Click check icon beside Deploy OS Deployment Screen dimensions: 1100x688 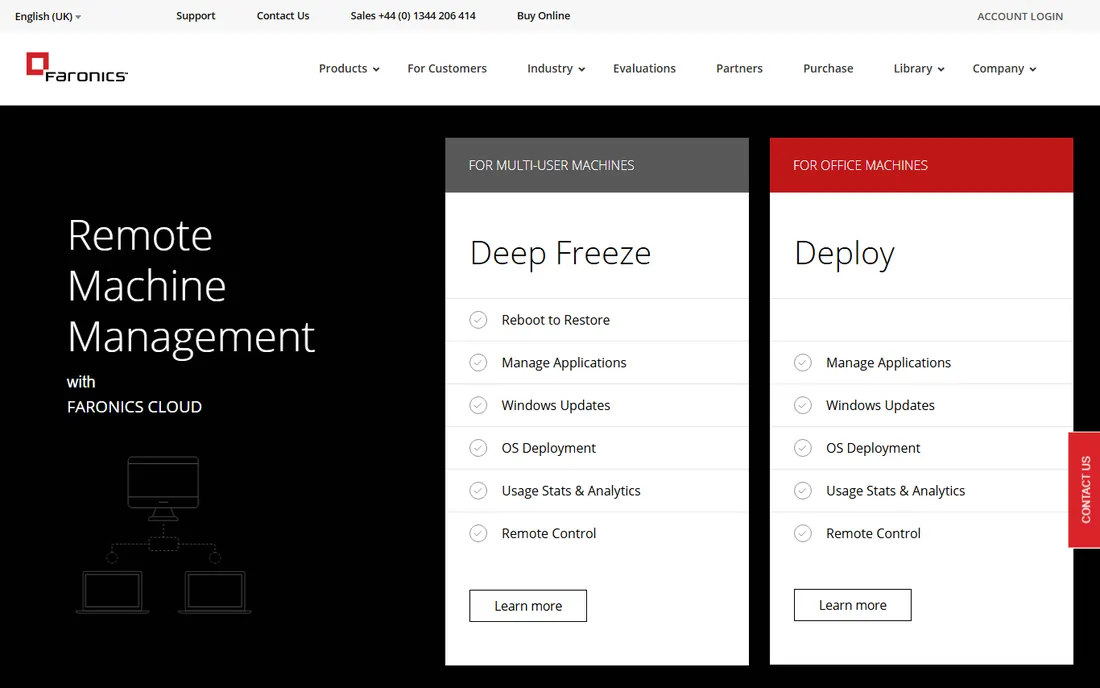[x=803, y=448]
